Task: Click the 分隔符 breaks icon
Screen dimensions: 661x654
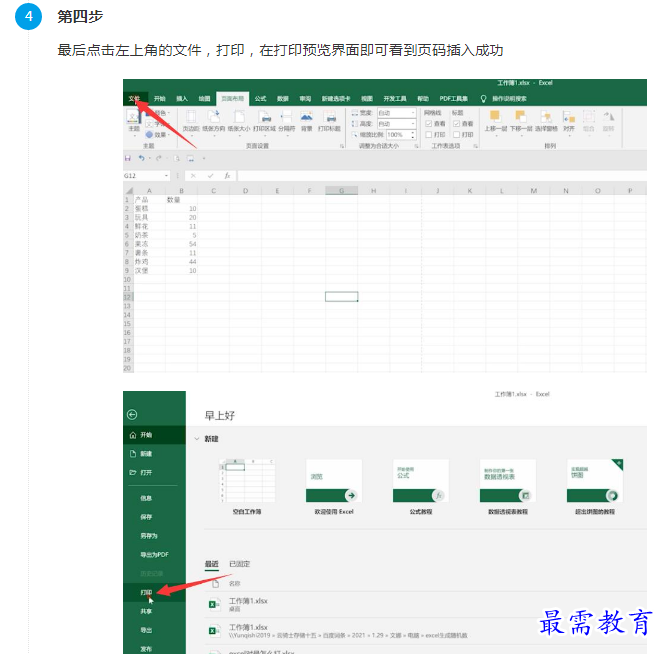Action: (287, 117)
